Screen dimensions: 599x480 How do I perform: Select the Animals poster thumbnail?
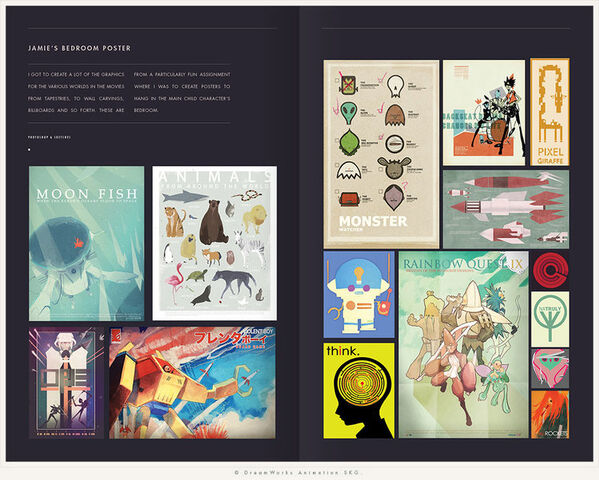pos(215,243)
